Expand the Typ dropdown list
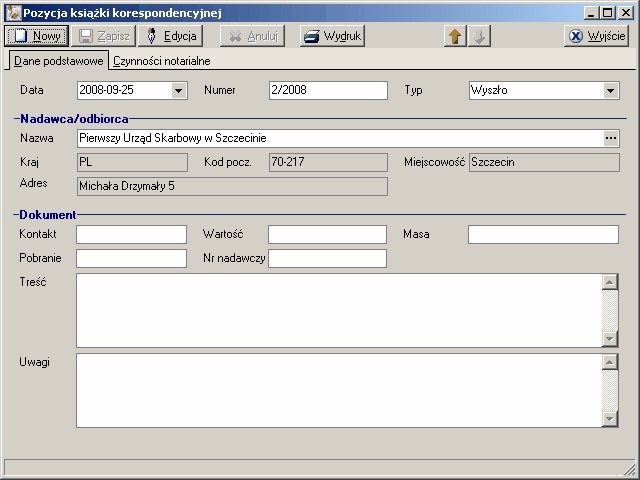 point(611,91)
